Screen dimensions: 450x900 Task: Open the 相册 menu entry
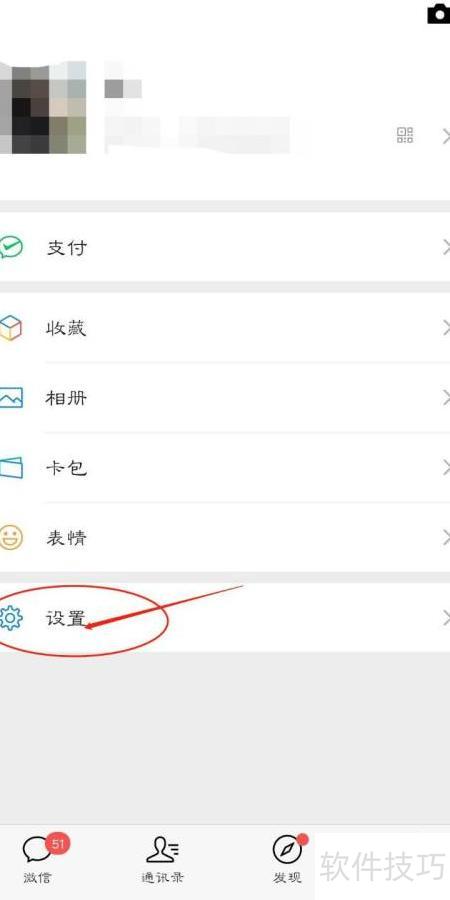coord(225,398)
